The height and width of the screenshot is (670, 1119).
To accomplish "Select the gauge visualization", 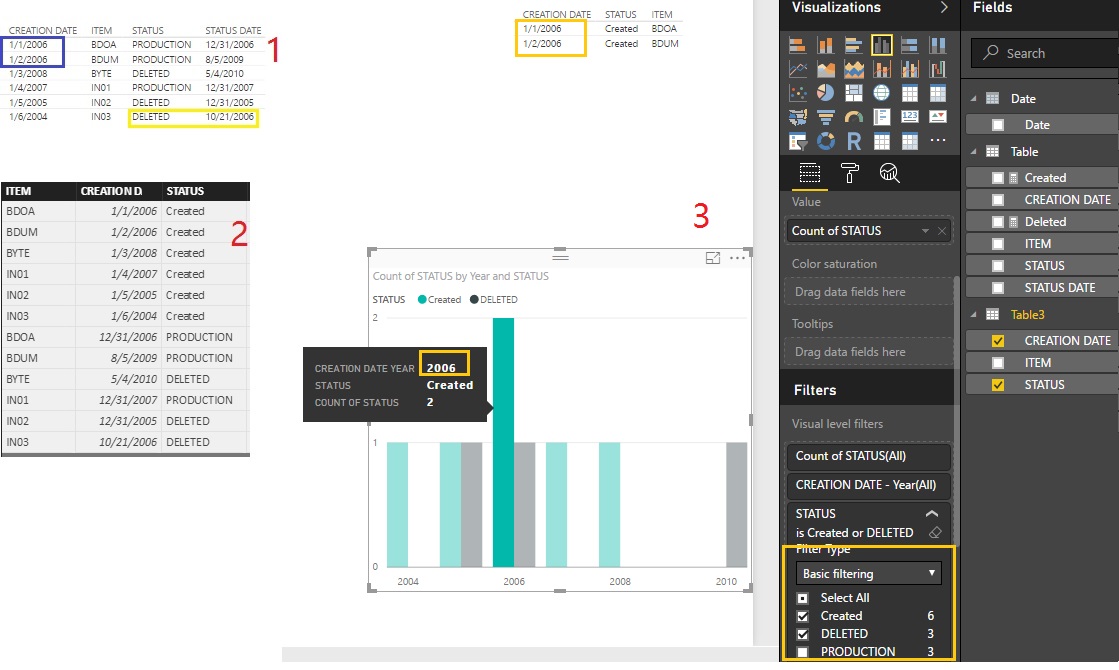I will coord(854,117).
